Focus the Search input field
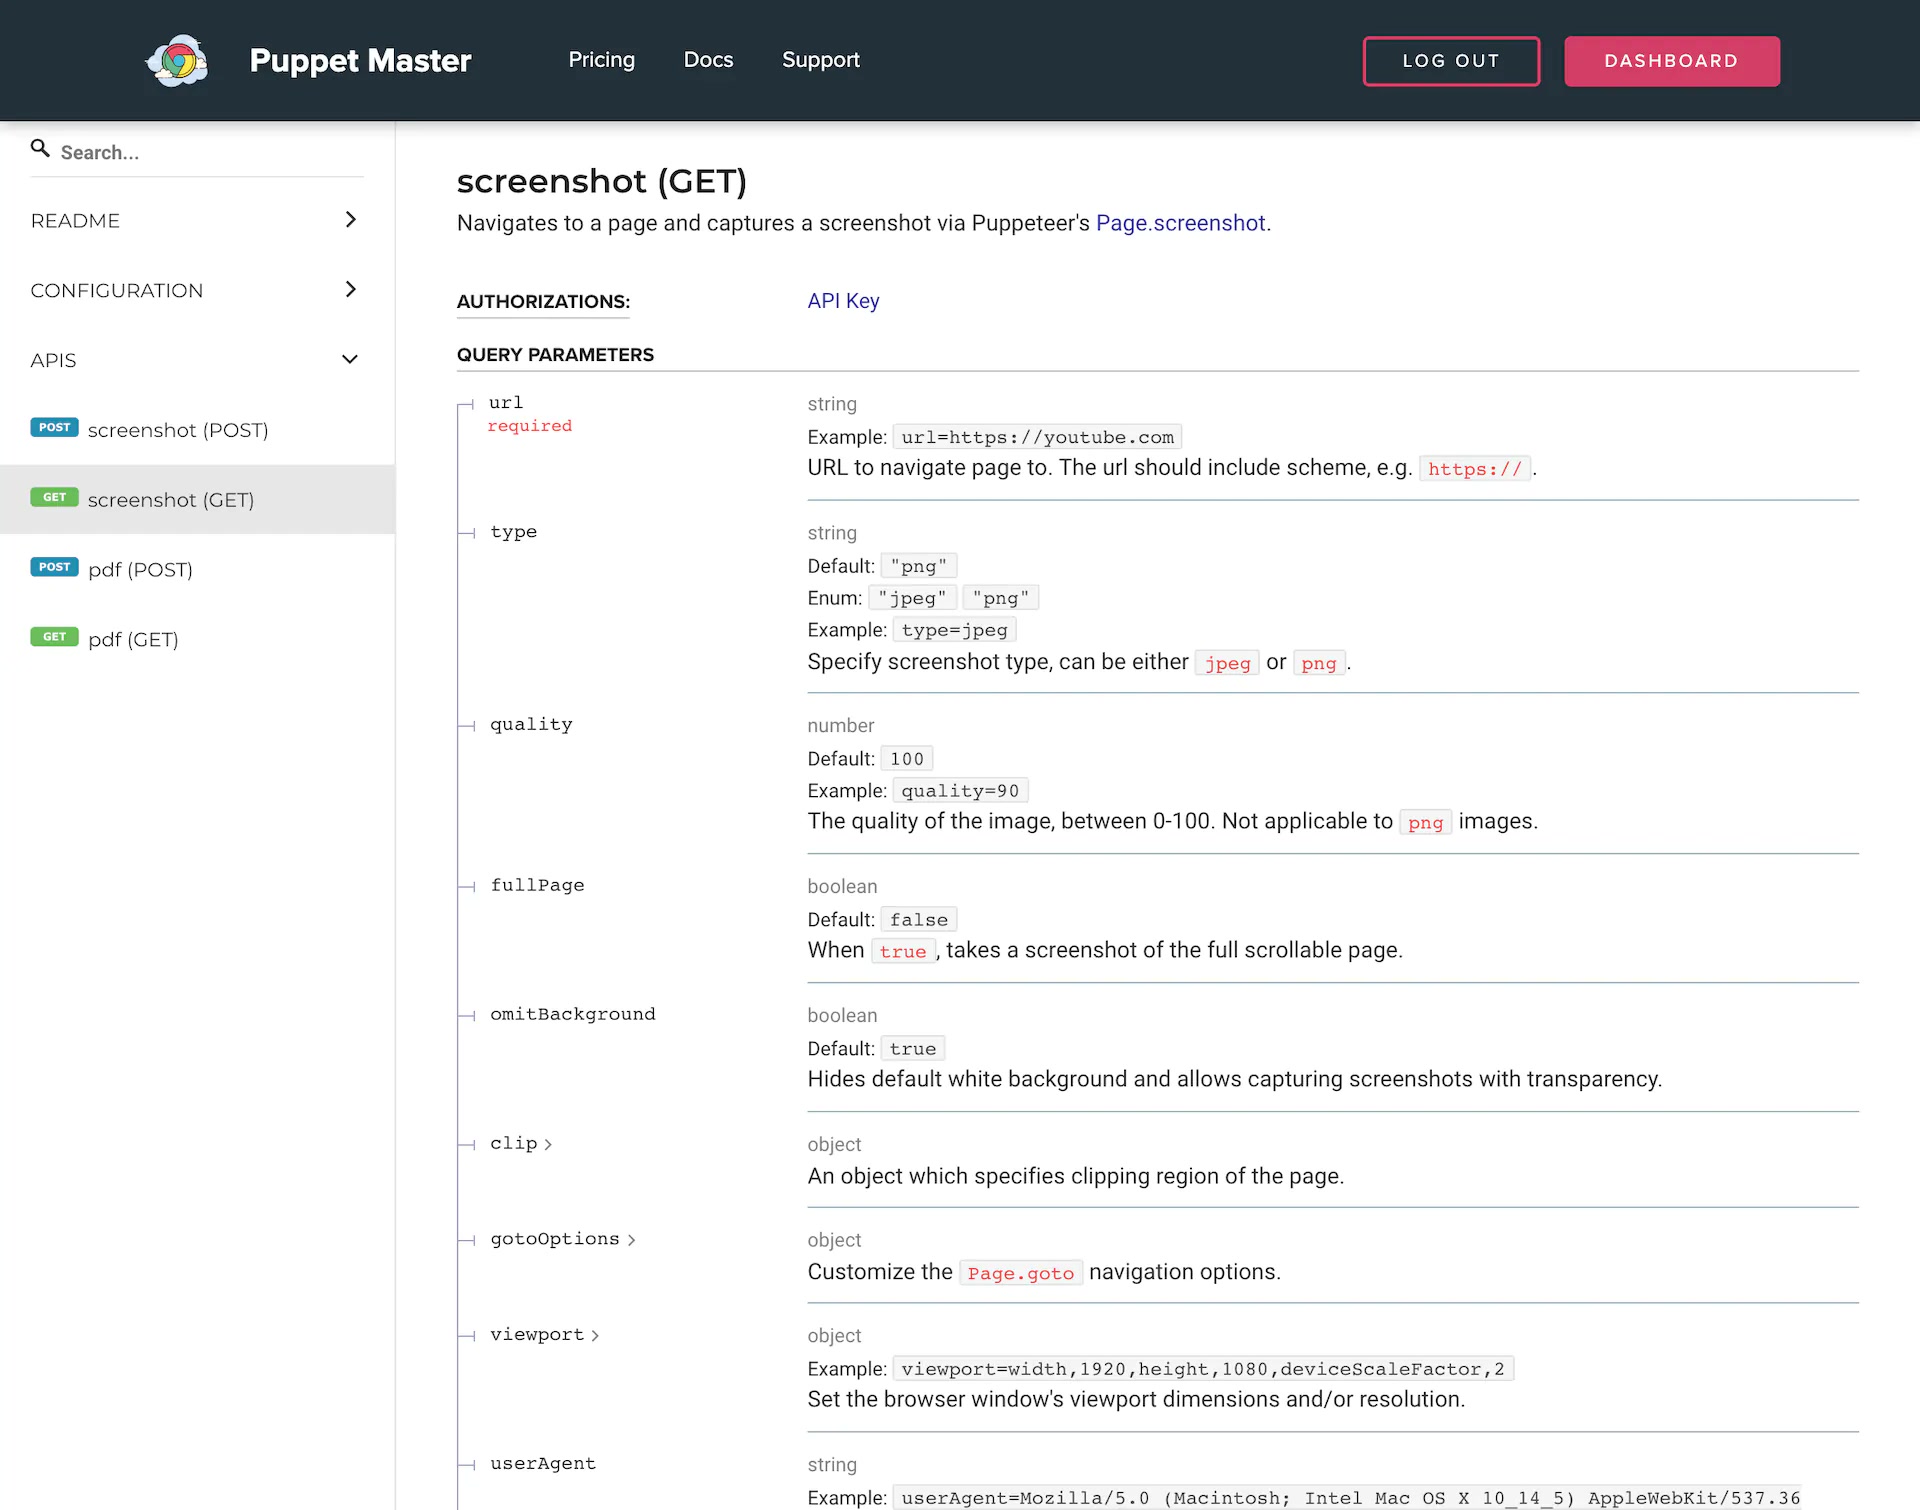Screen dimensions: 1920x1510 tap(210, 152)
